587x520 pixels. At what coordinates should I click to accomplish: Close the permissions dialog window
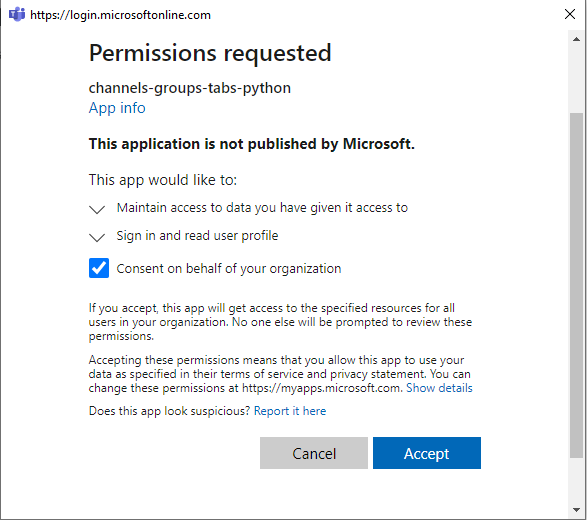point(570,14)
